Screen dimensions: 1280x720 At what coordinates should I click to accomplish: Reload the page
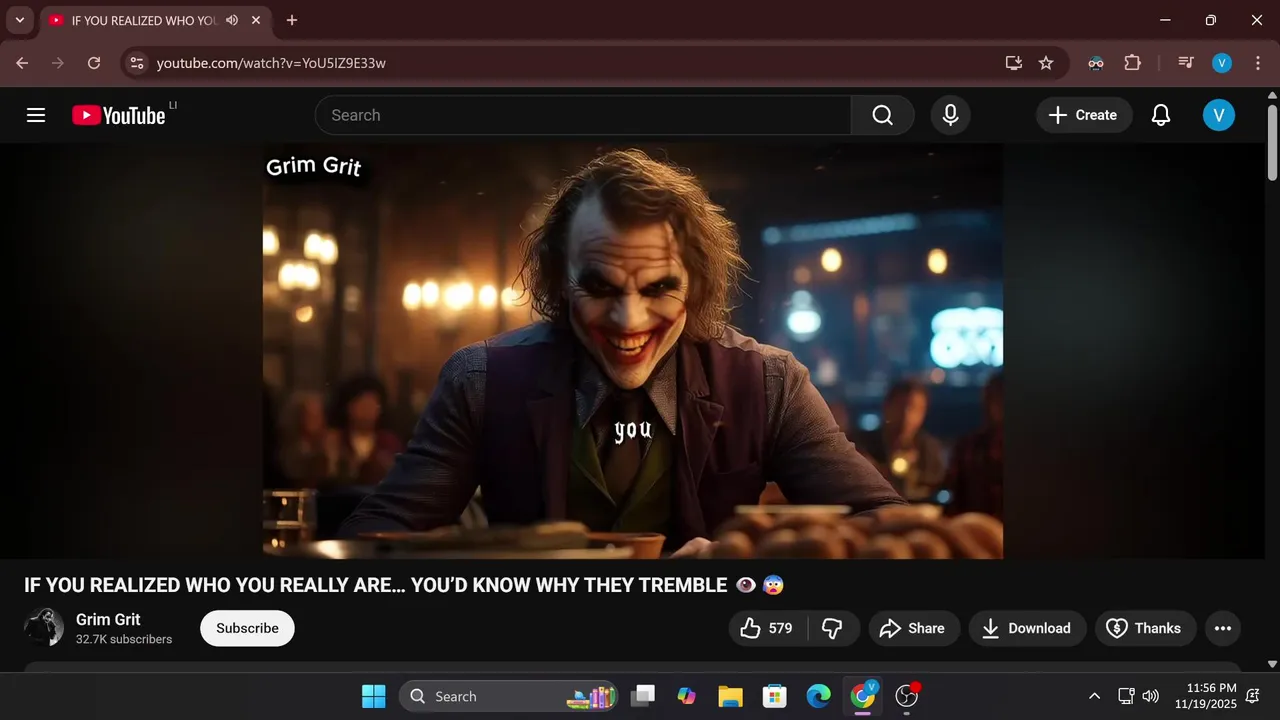(x=94, y=63)
